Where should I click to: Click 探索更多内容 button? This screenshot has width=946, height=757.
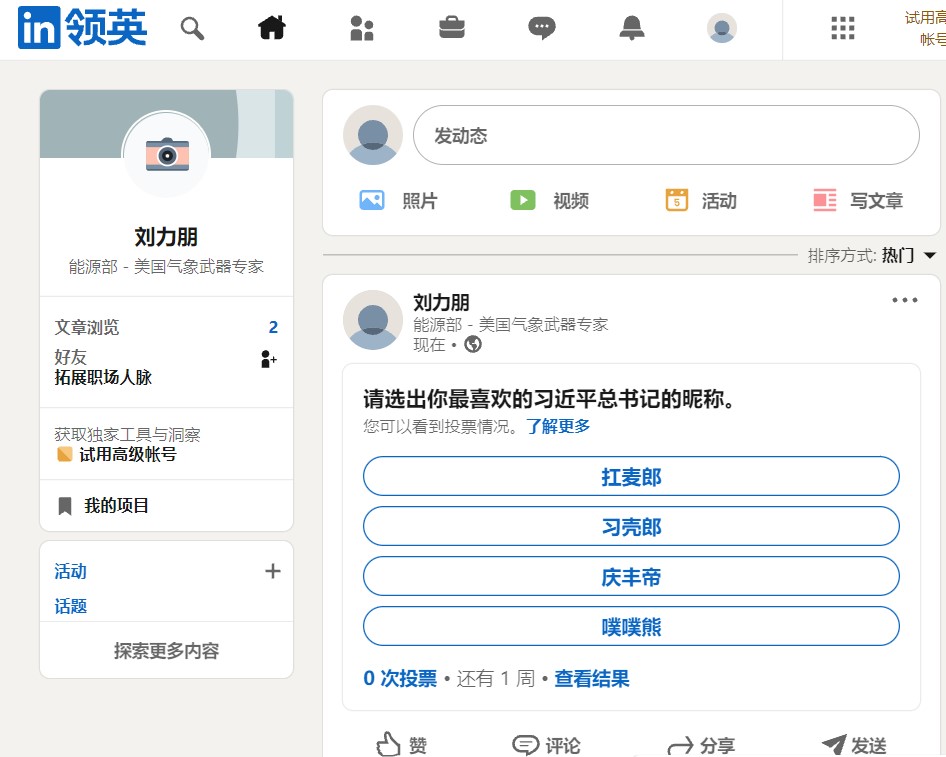click(167, 650)
